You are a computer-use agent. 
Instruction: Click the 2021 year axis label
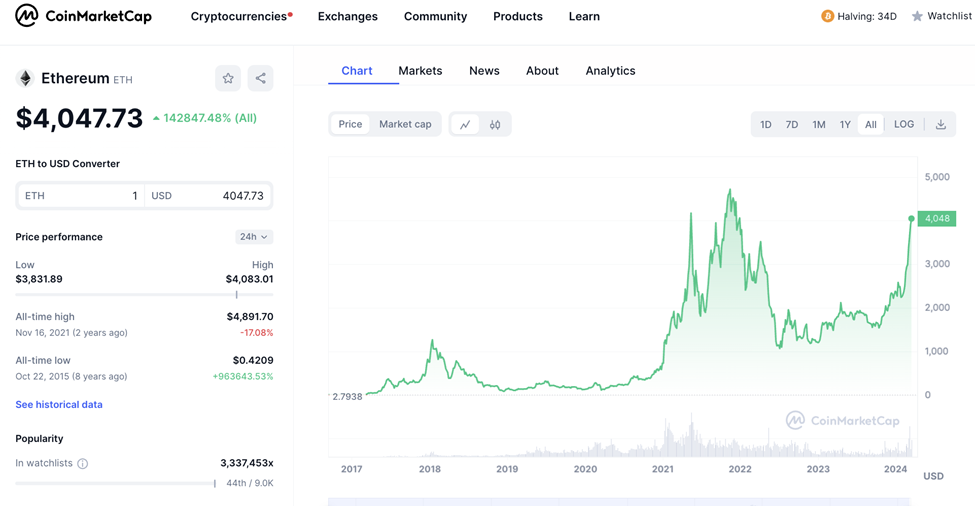tap(663, 469)
